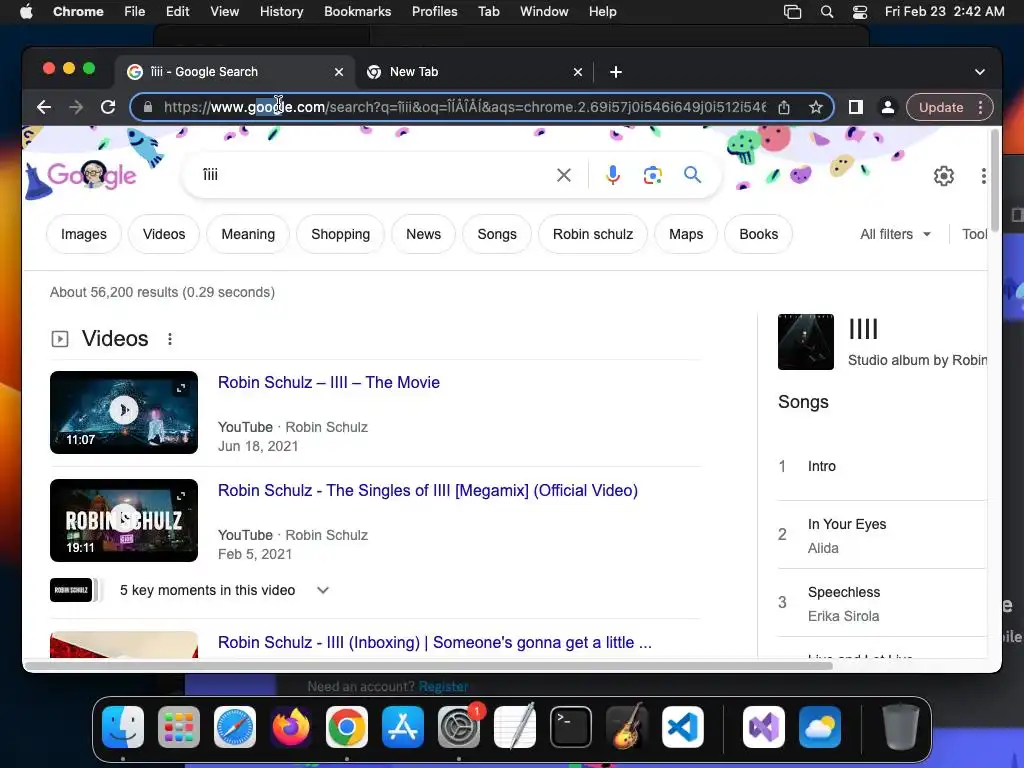Bookmark this page with the star icon
Screen dimensions: 1024x768
pos(816,107)
